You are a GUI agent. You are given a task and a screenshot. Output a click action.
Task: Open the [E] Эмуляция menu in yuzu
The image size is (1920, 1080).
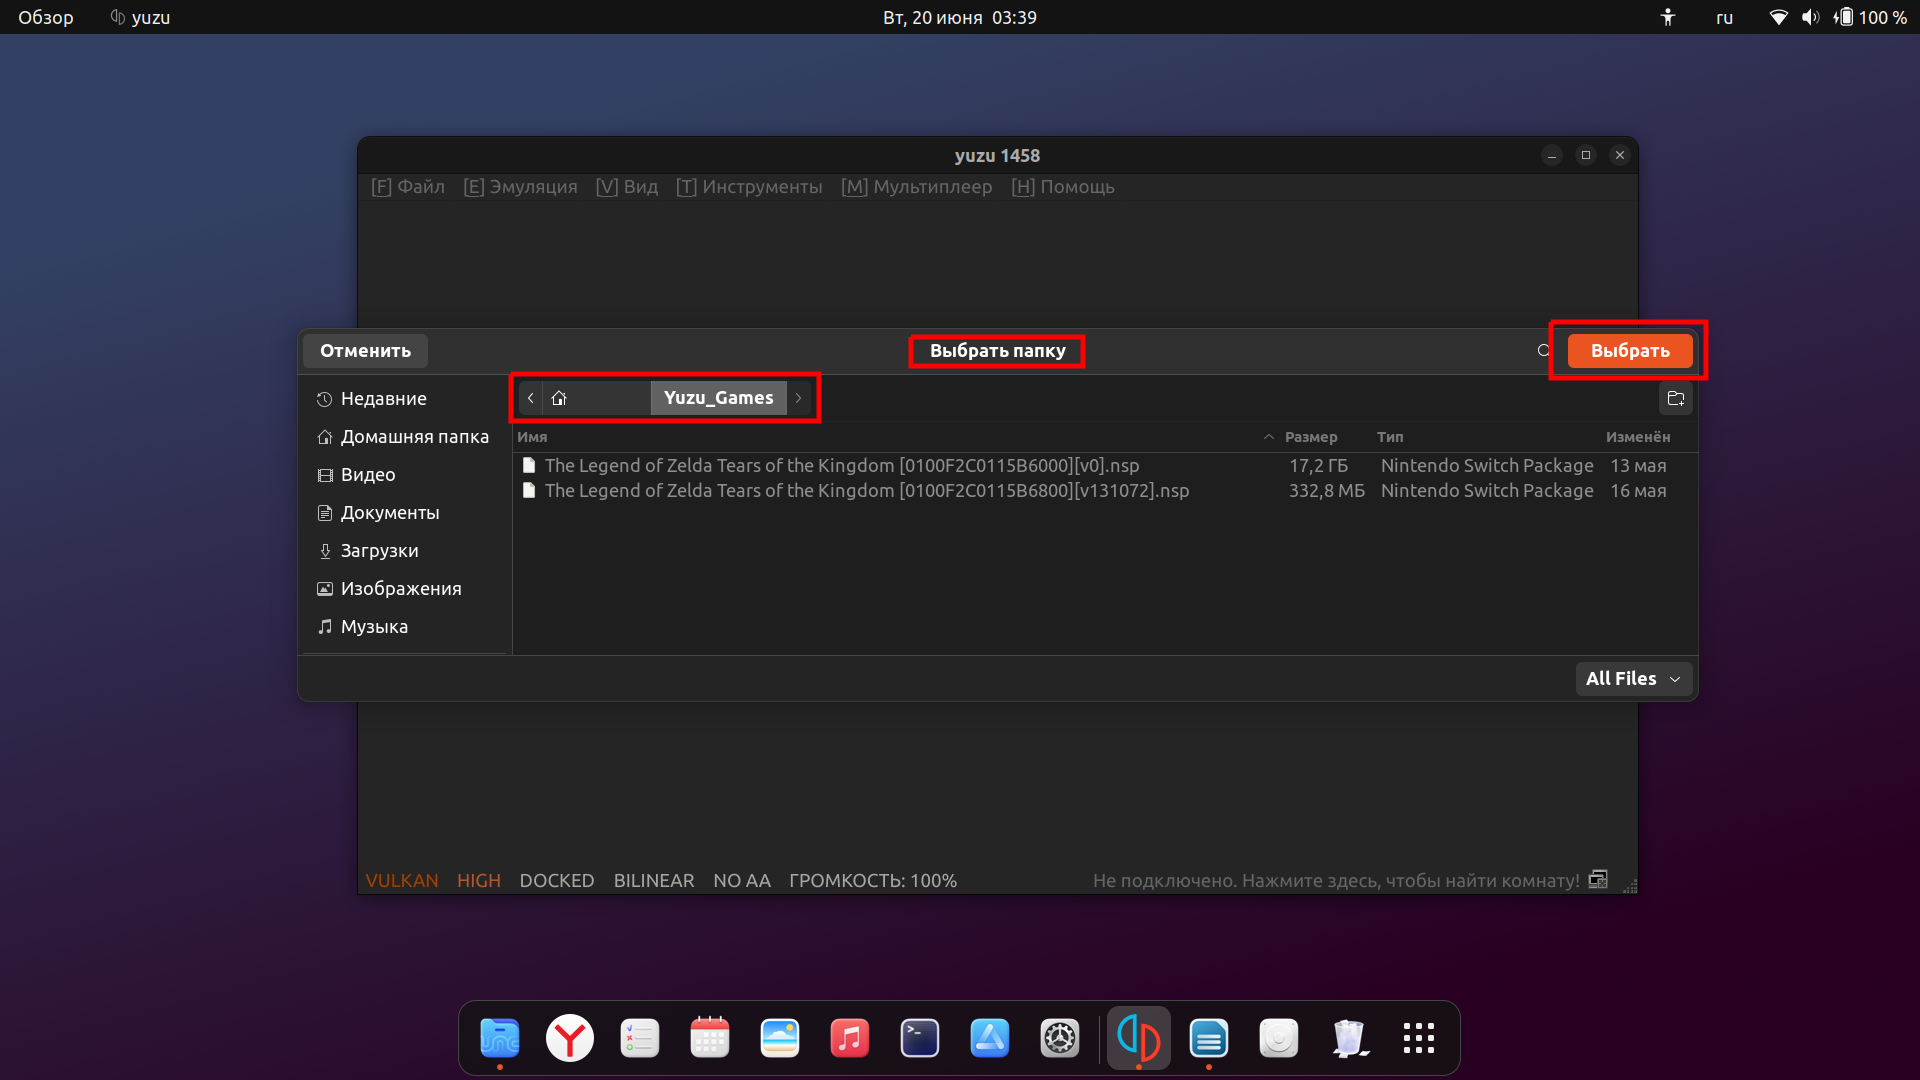click(520, 187)
